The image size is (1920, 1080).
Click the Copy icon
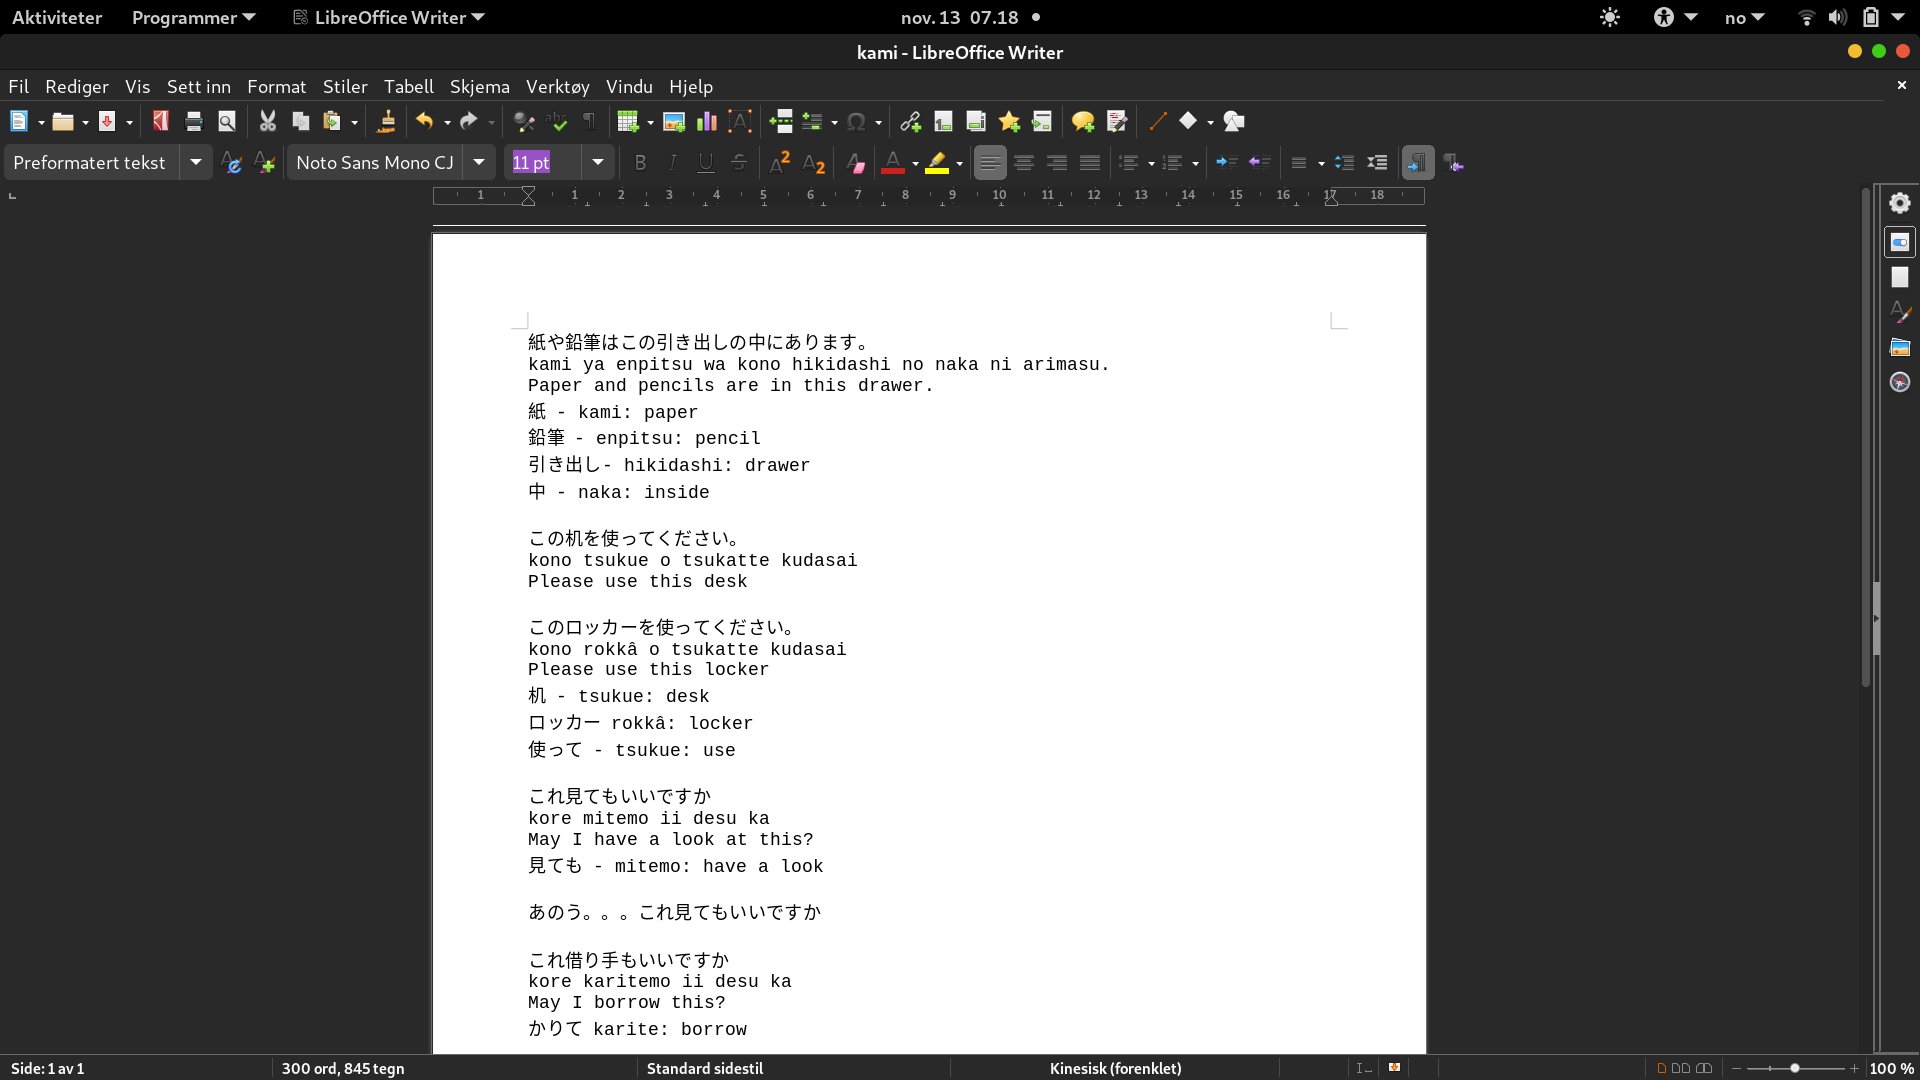click(x=300, y=122)
